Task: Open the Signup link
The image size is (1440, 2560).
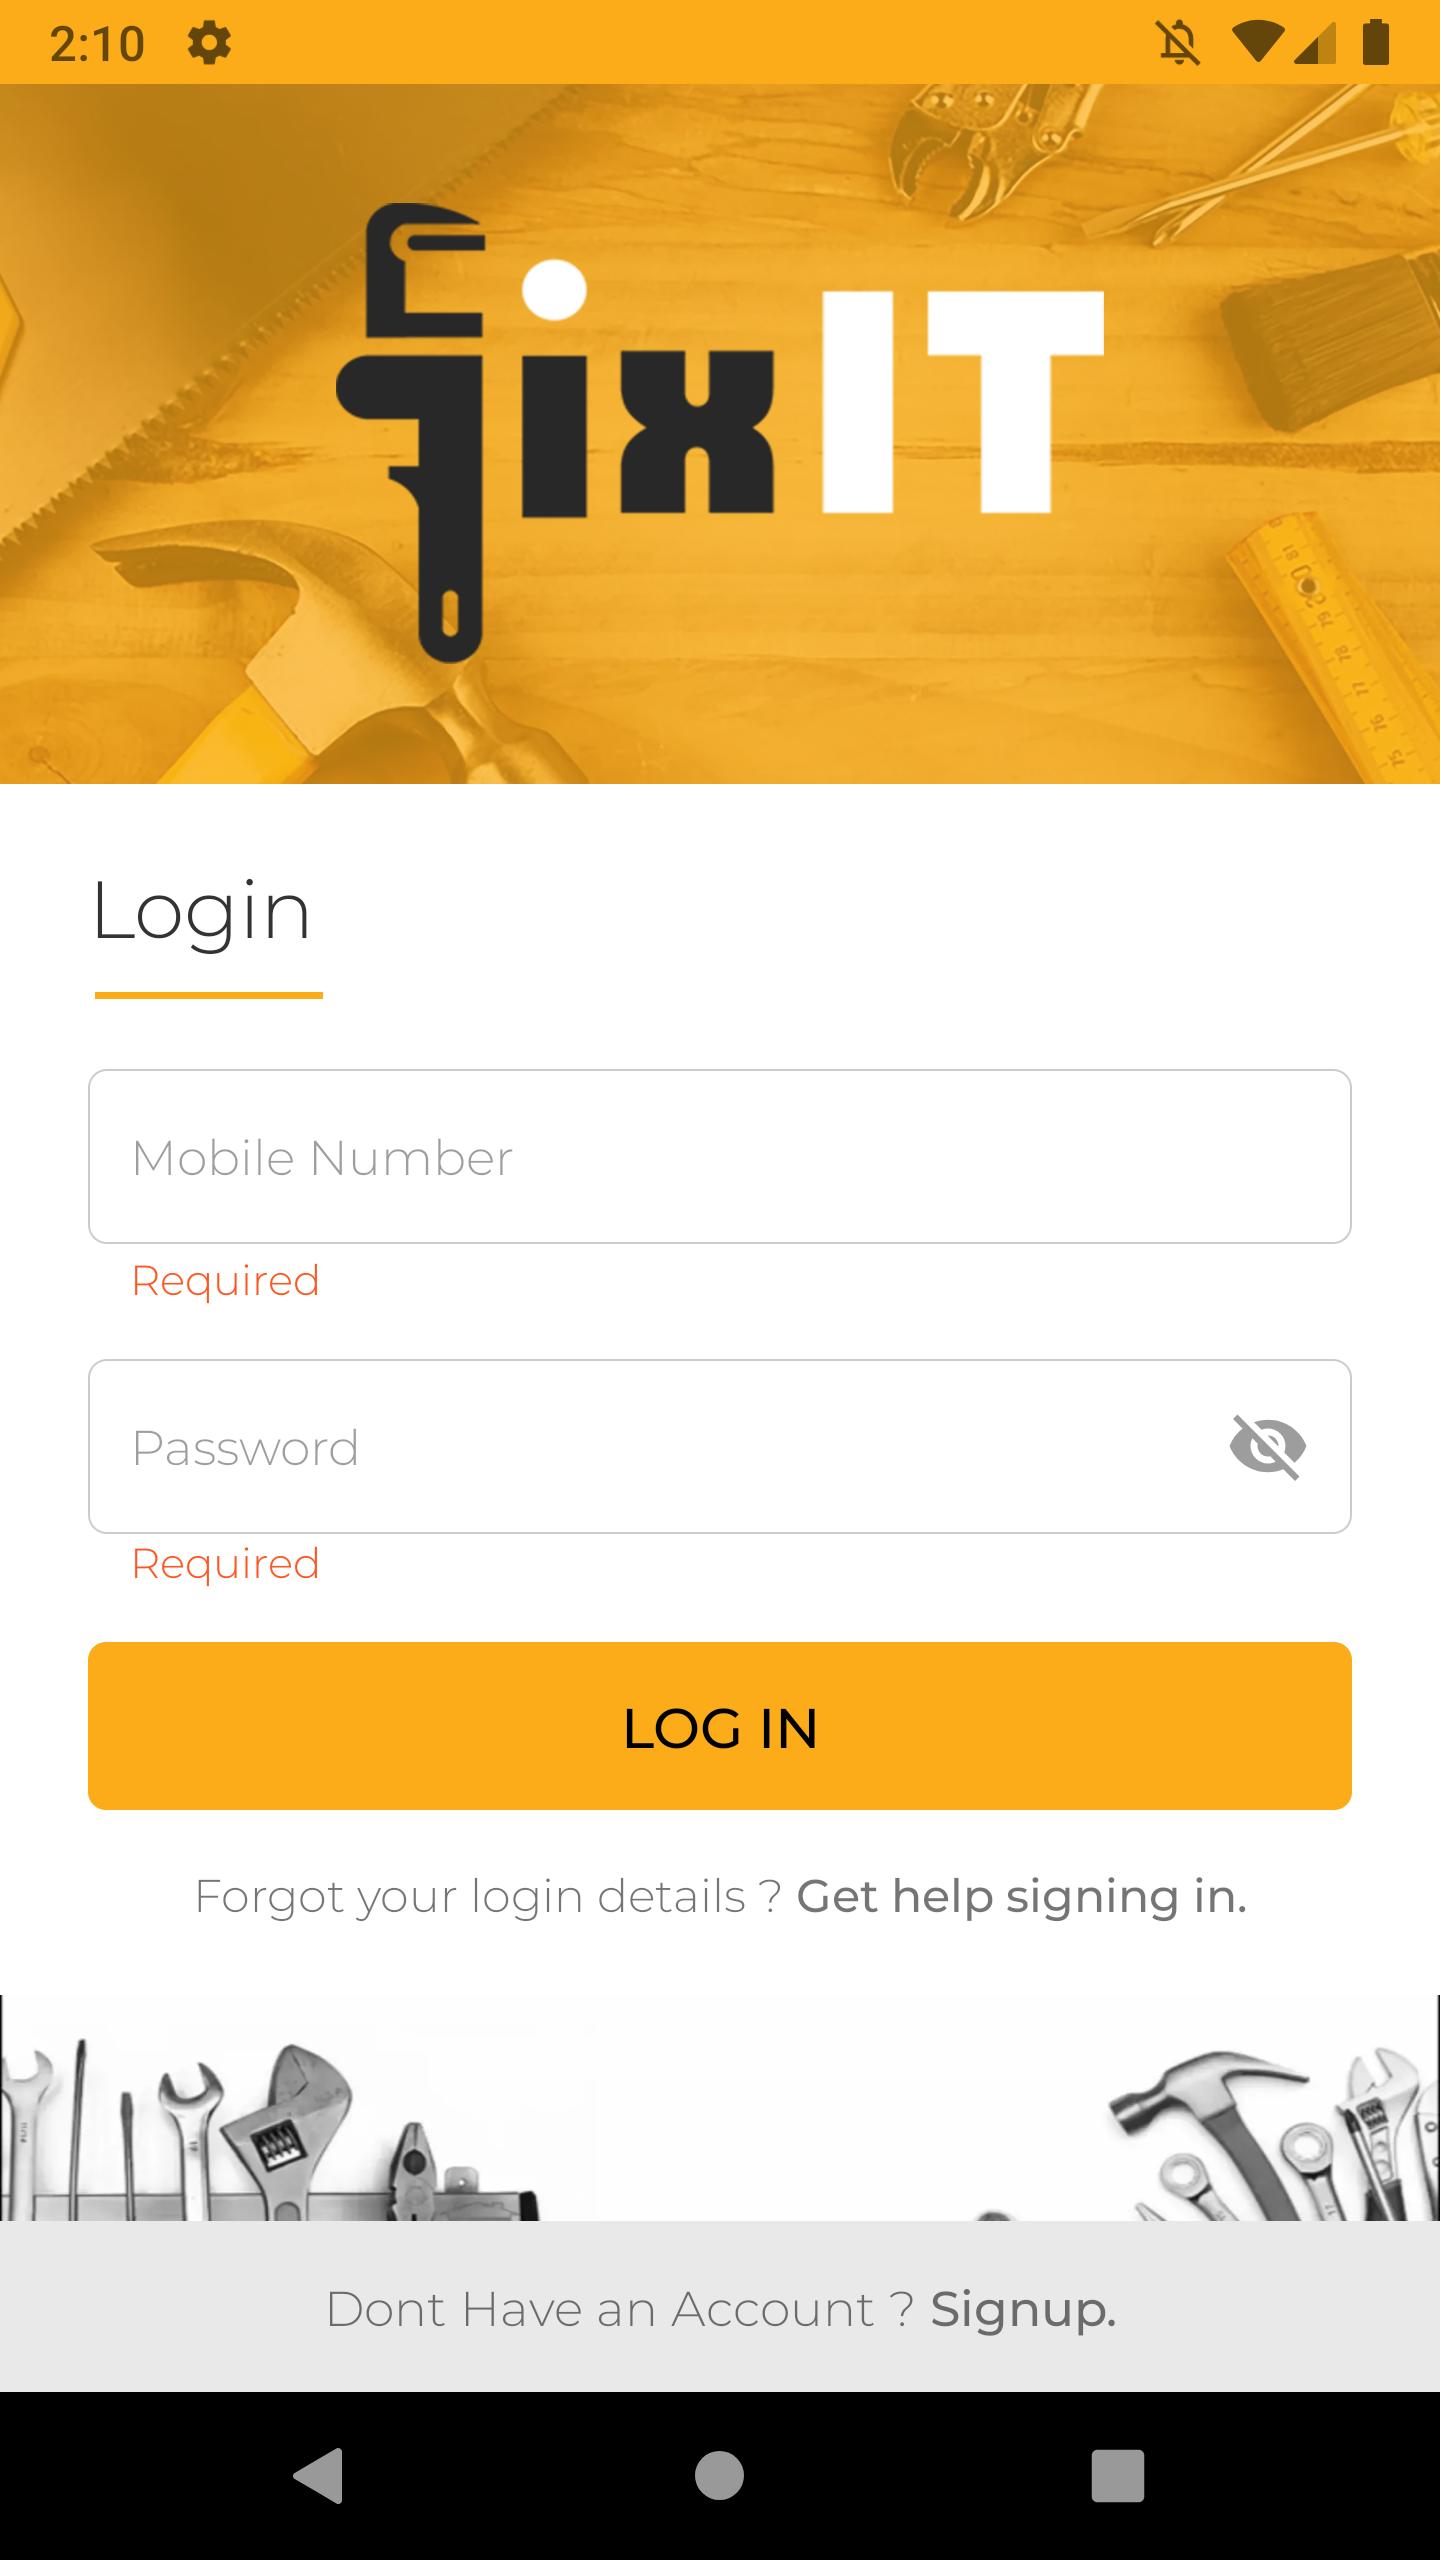Action: 1023,2310
